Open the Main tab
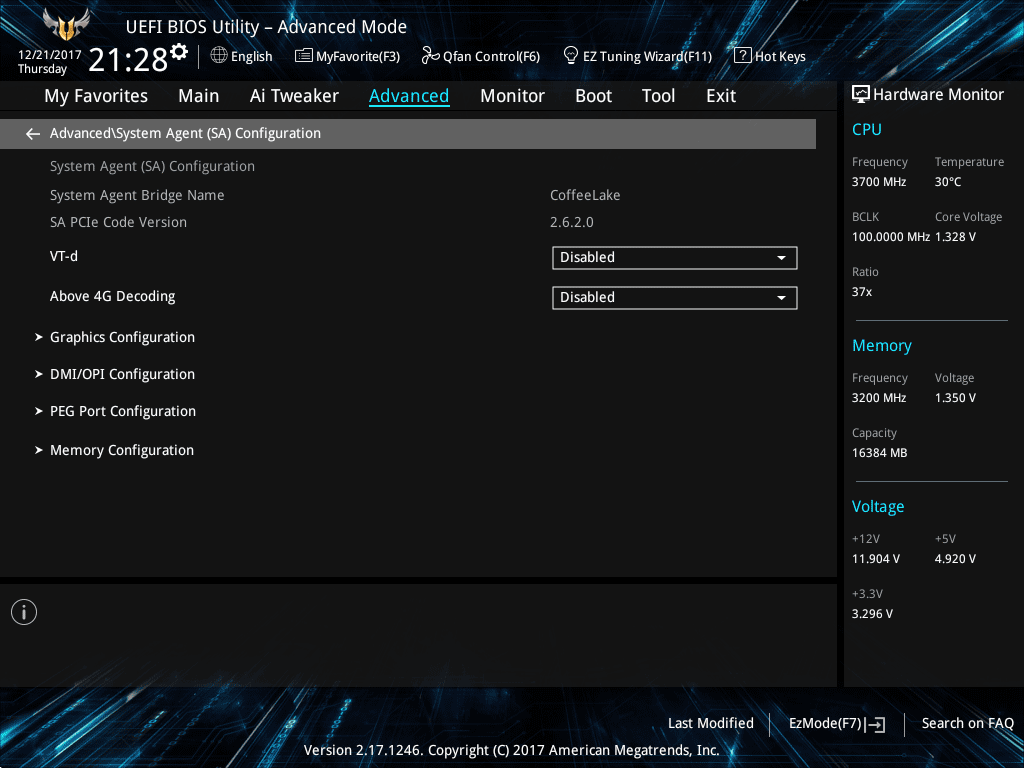 pos(199,96)
